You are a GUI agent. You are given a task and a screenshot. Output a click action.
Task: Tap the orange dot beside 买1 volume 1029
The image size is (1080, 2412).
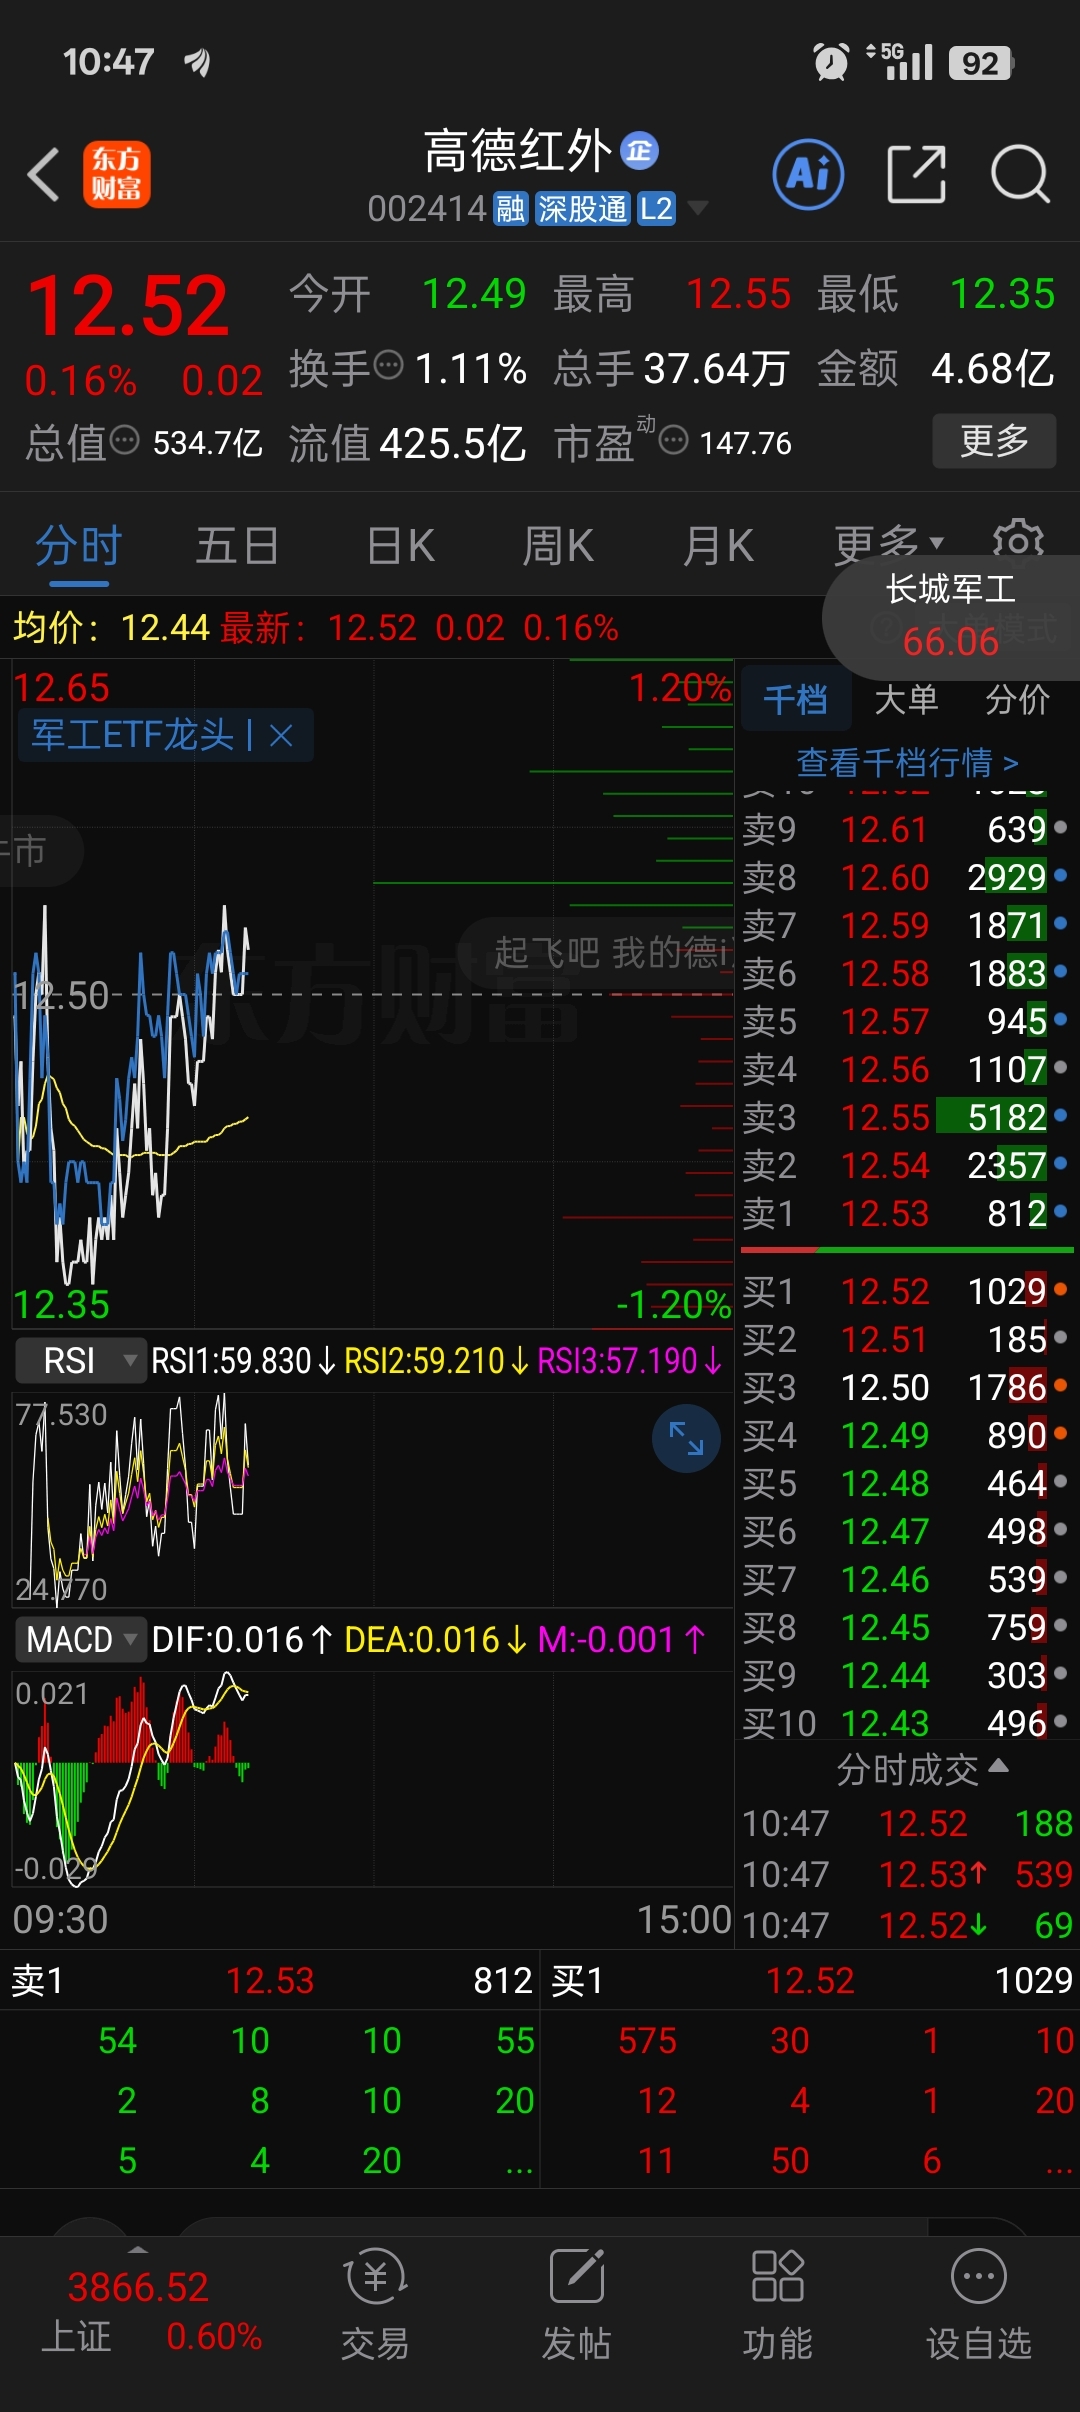1060,1289
